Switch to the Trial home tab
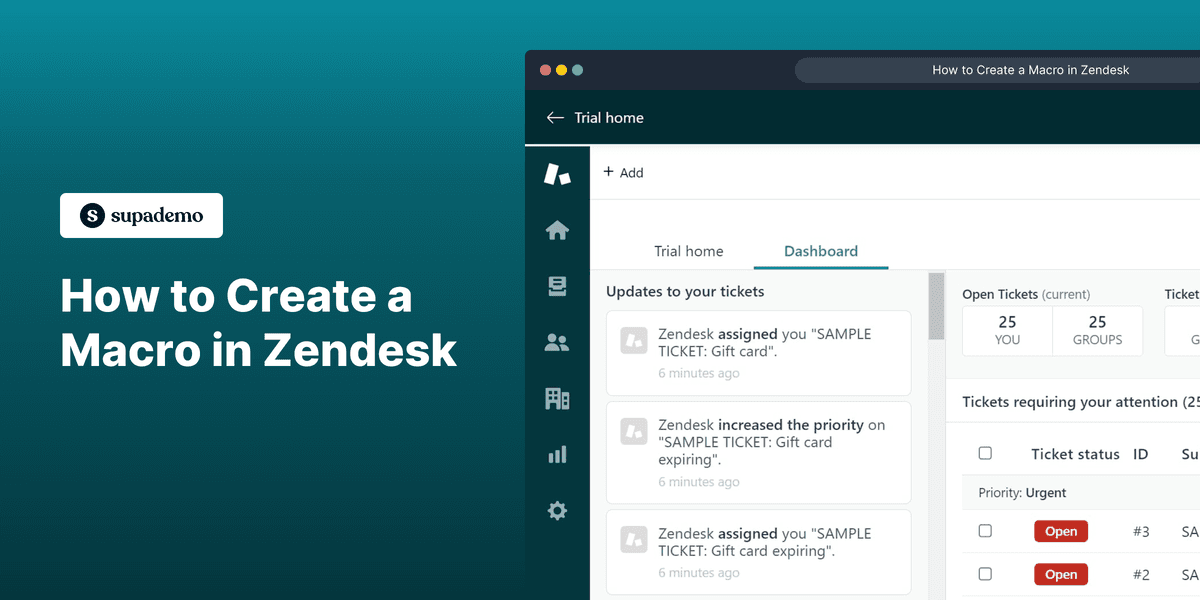 tap(689, 251)
